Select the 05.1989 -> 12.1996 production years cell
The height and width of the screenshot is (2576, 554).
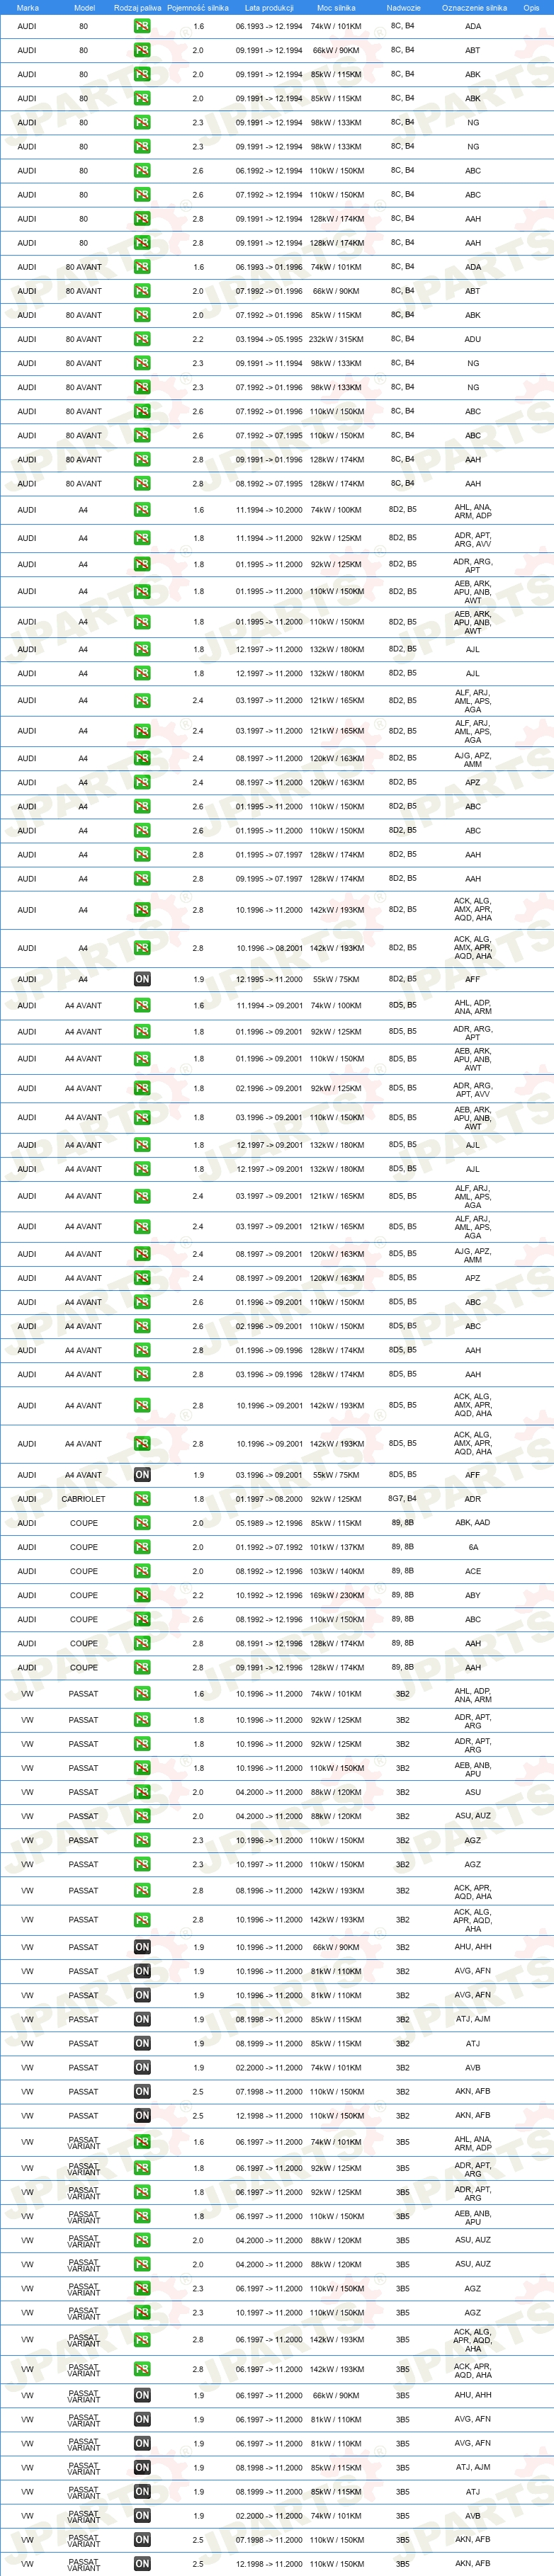(x=269, y=1523)
